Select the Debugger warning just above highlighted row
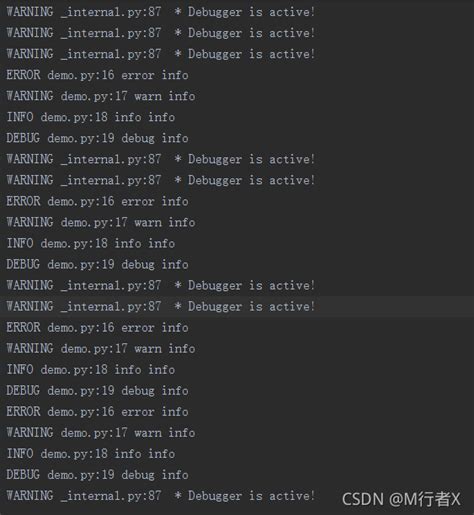 click(161, 285)
